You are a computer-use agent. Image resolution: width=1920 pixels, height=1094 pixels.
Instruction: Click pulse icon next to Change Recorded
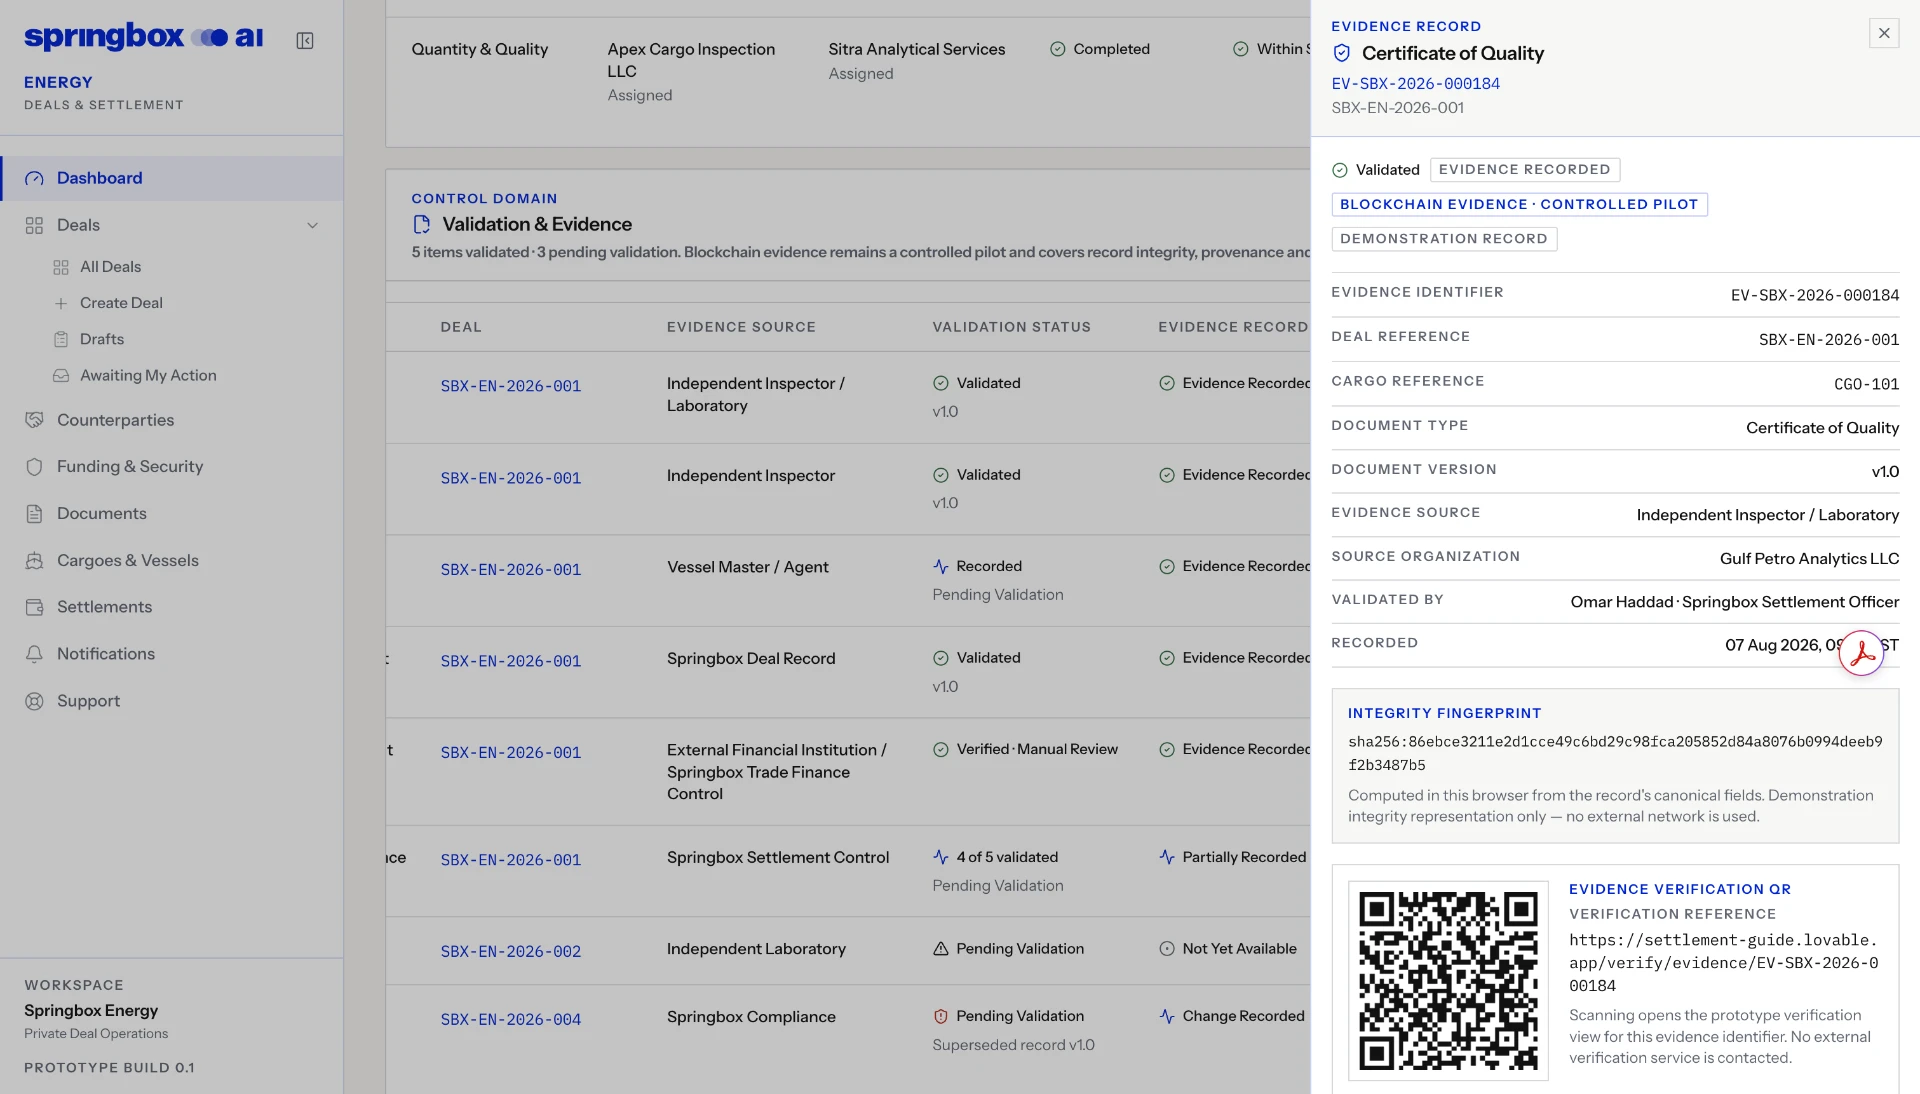click(1166, 1016)
